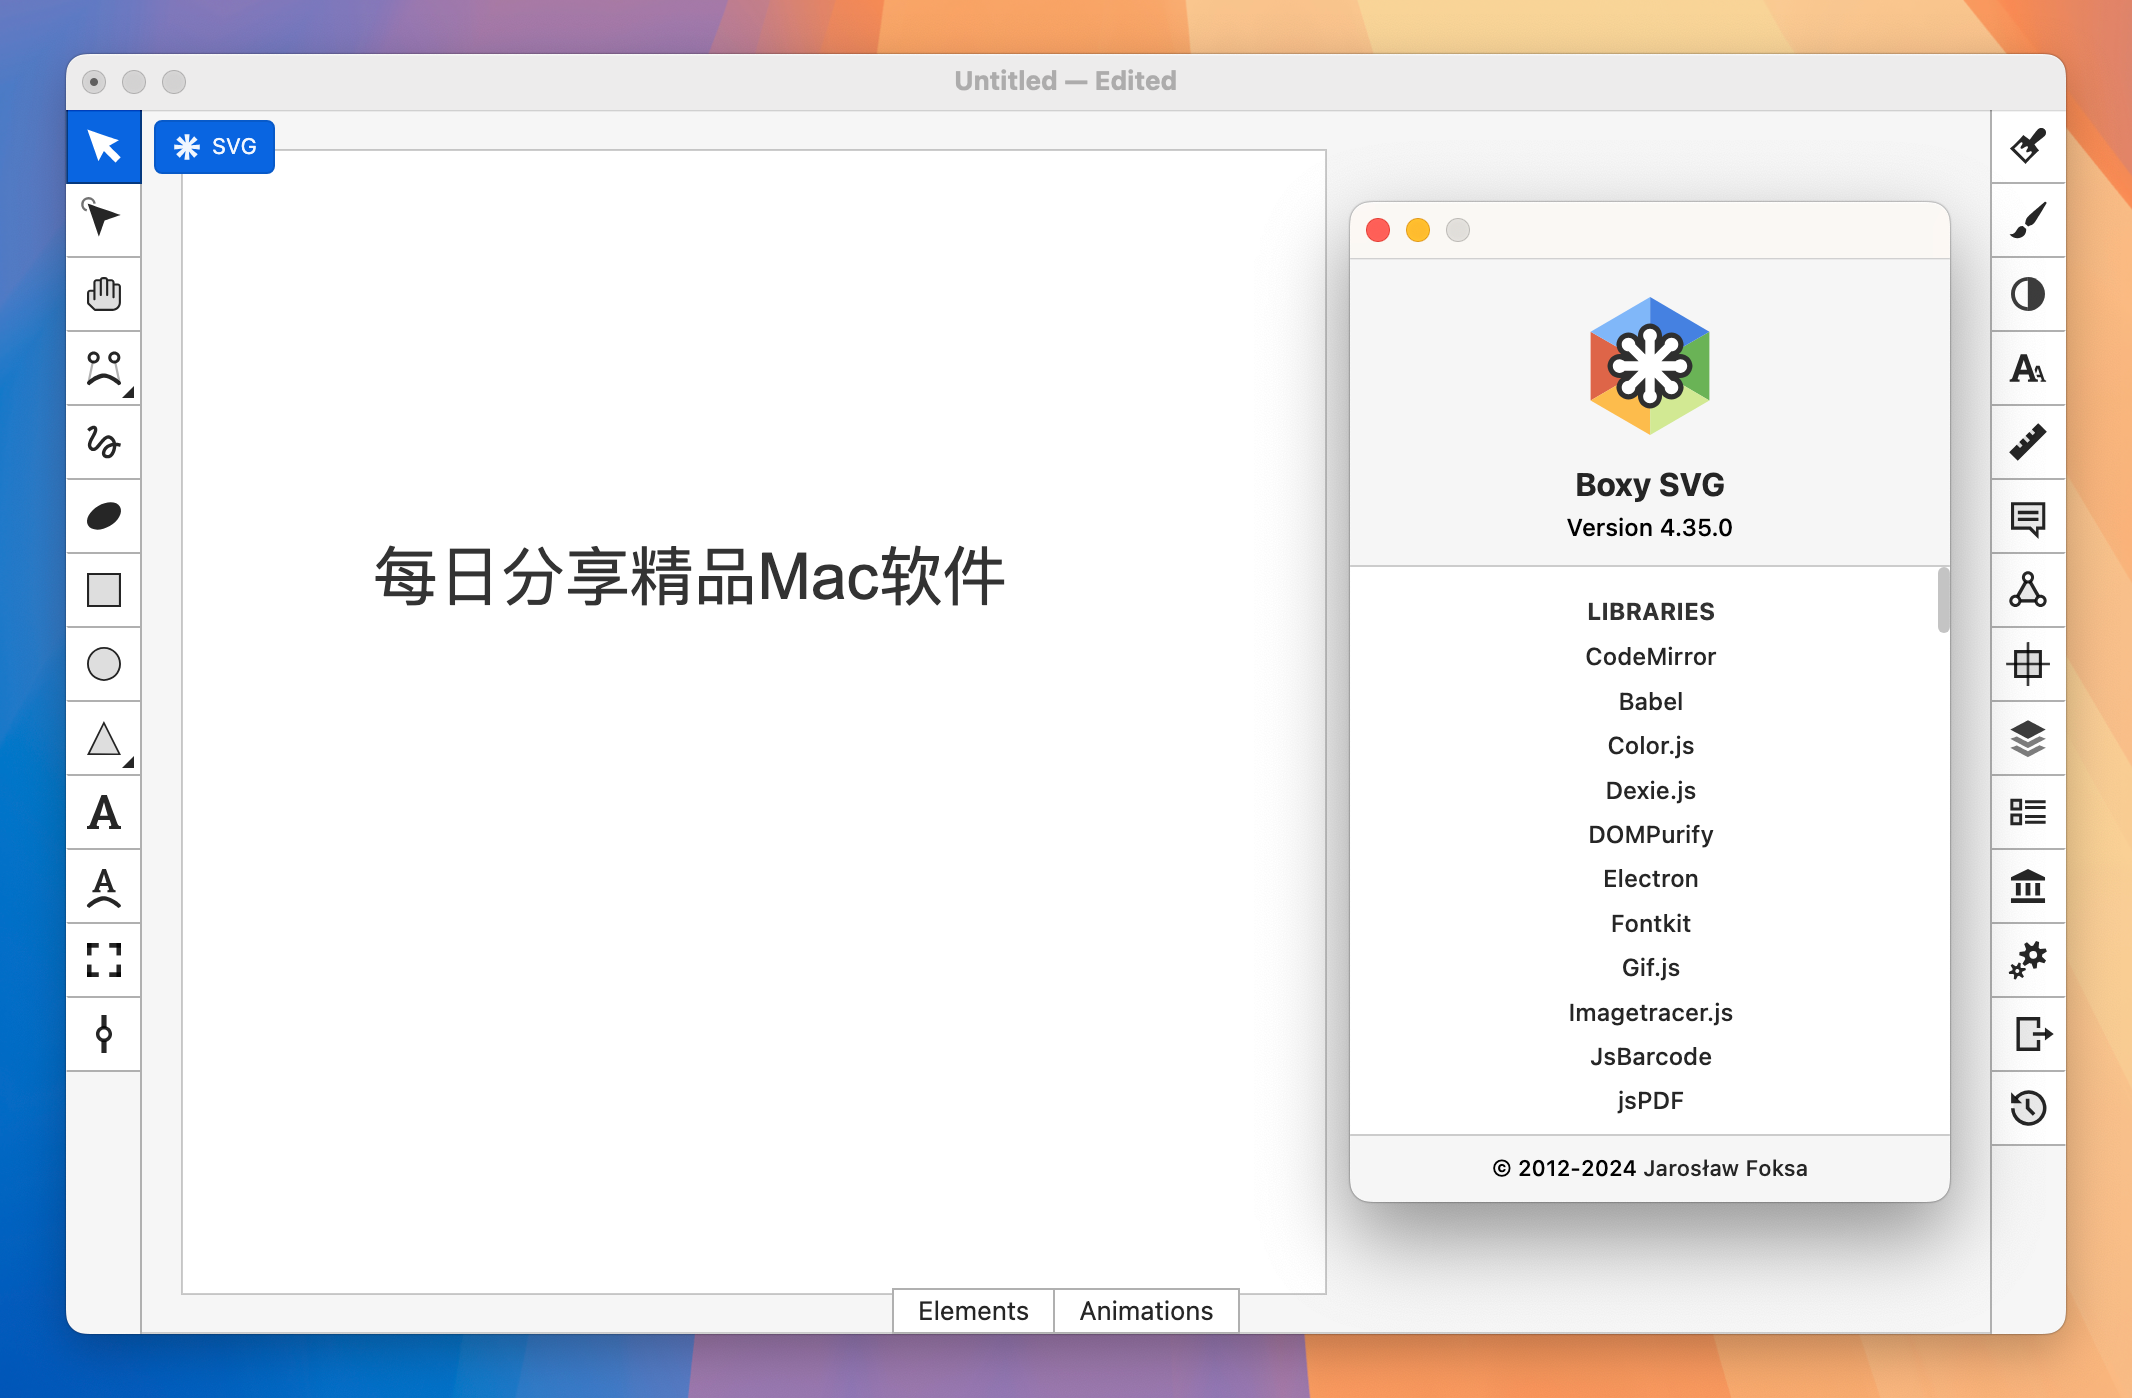Select the Blob brush tool

click(x=104, y=516)
